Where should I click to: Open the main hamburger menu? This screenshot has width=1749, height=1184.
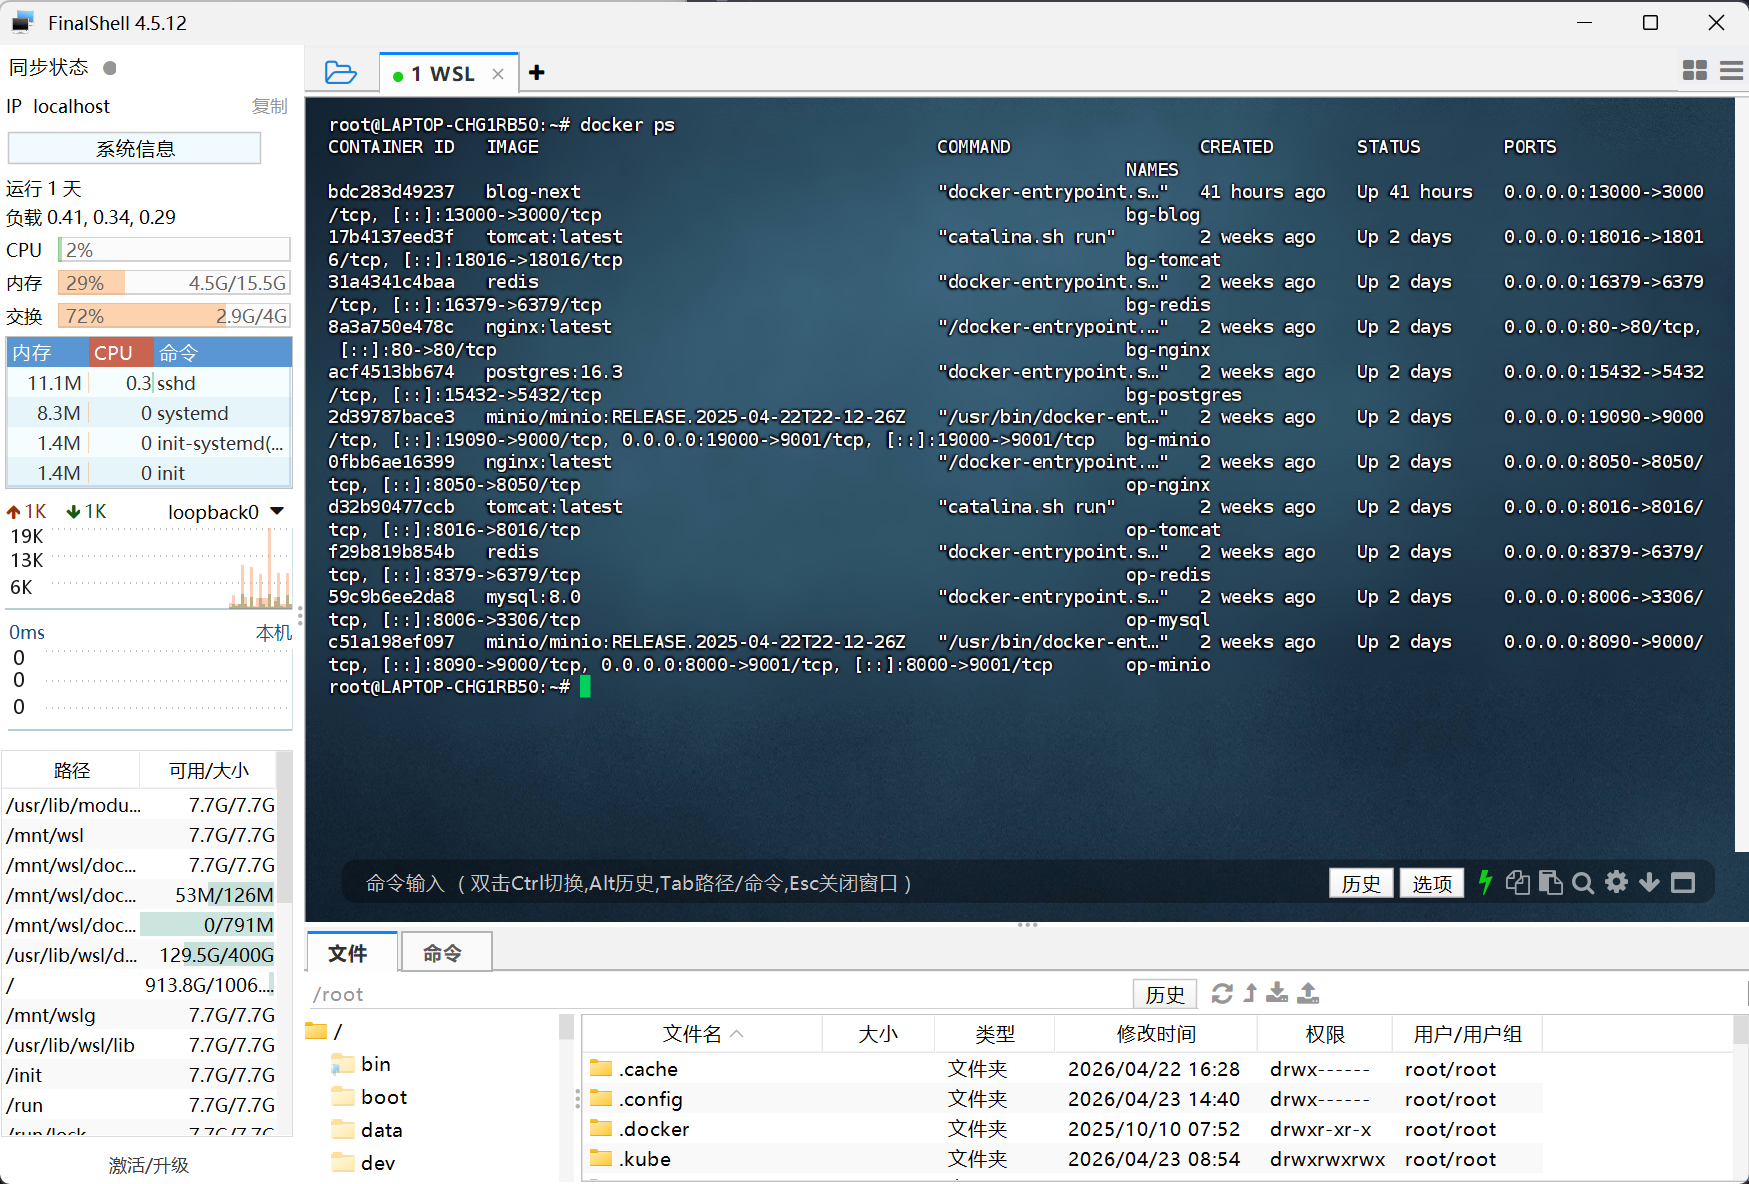(1731, 70)
